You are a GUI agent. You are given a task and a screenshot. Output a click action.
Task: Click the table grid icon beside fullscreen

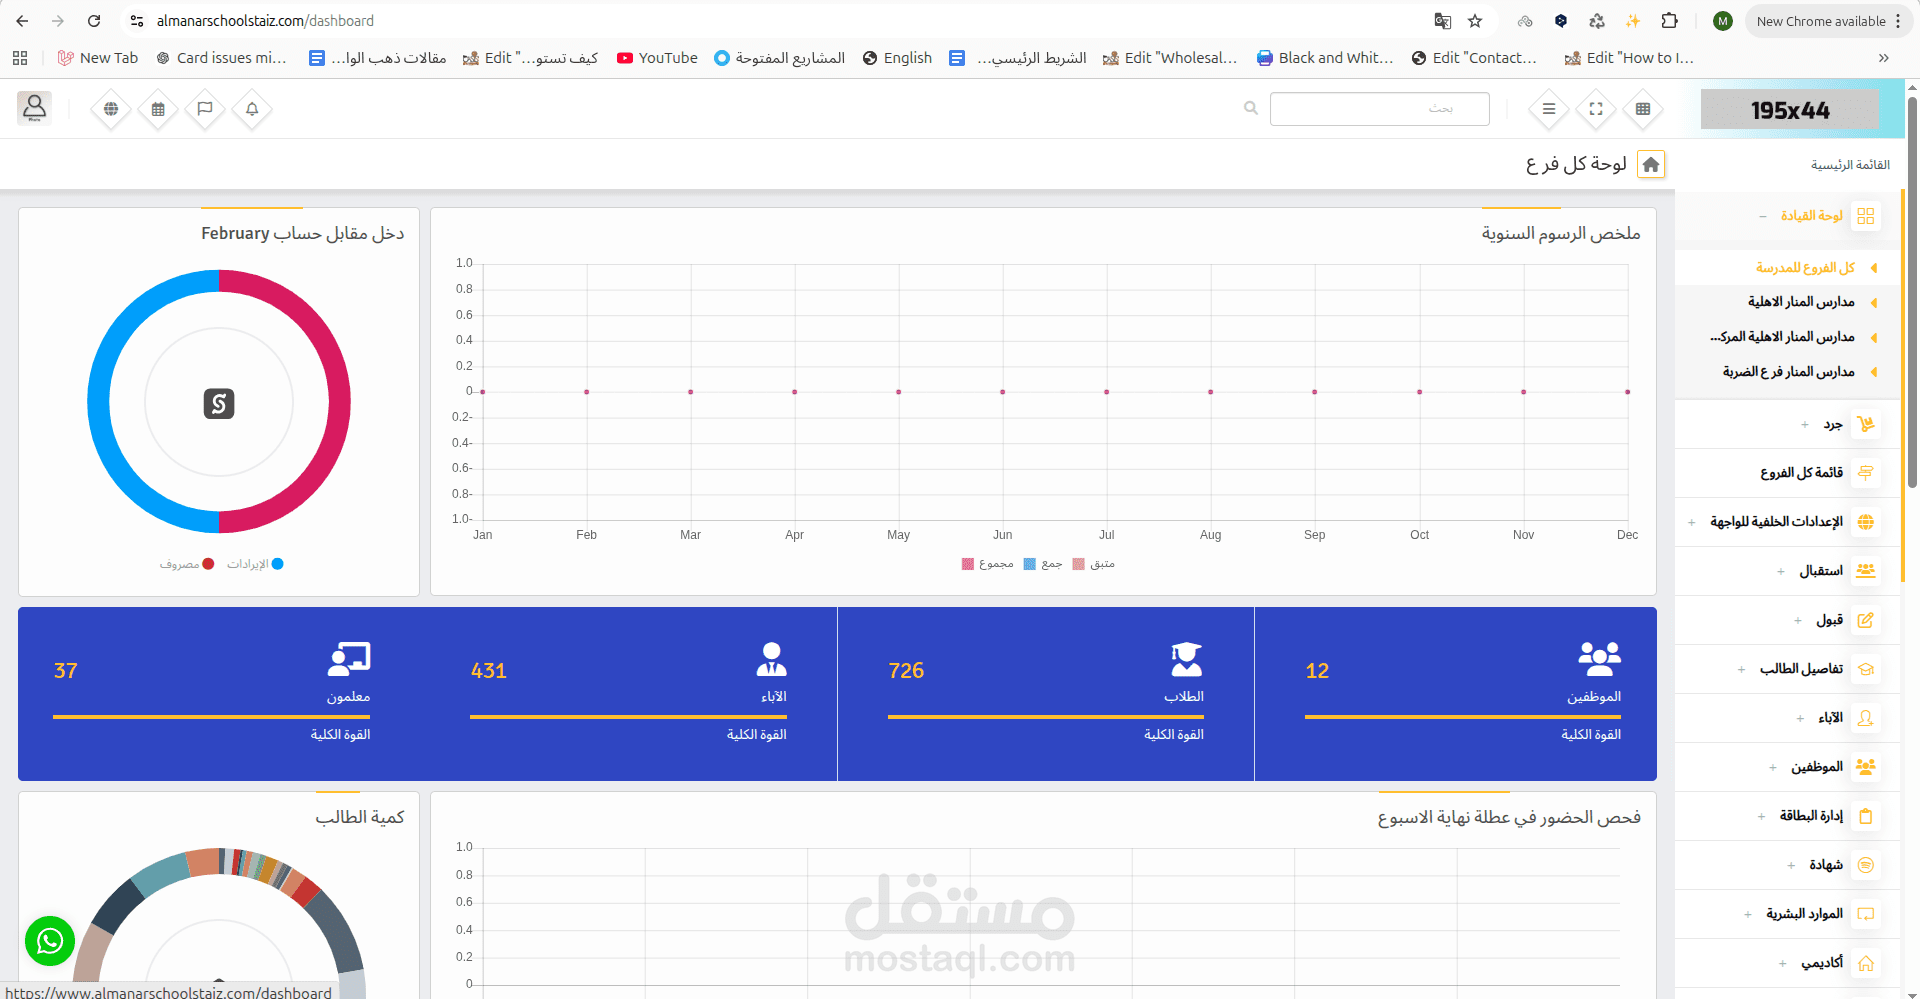(1643, 109)
